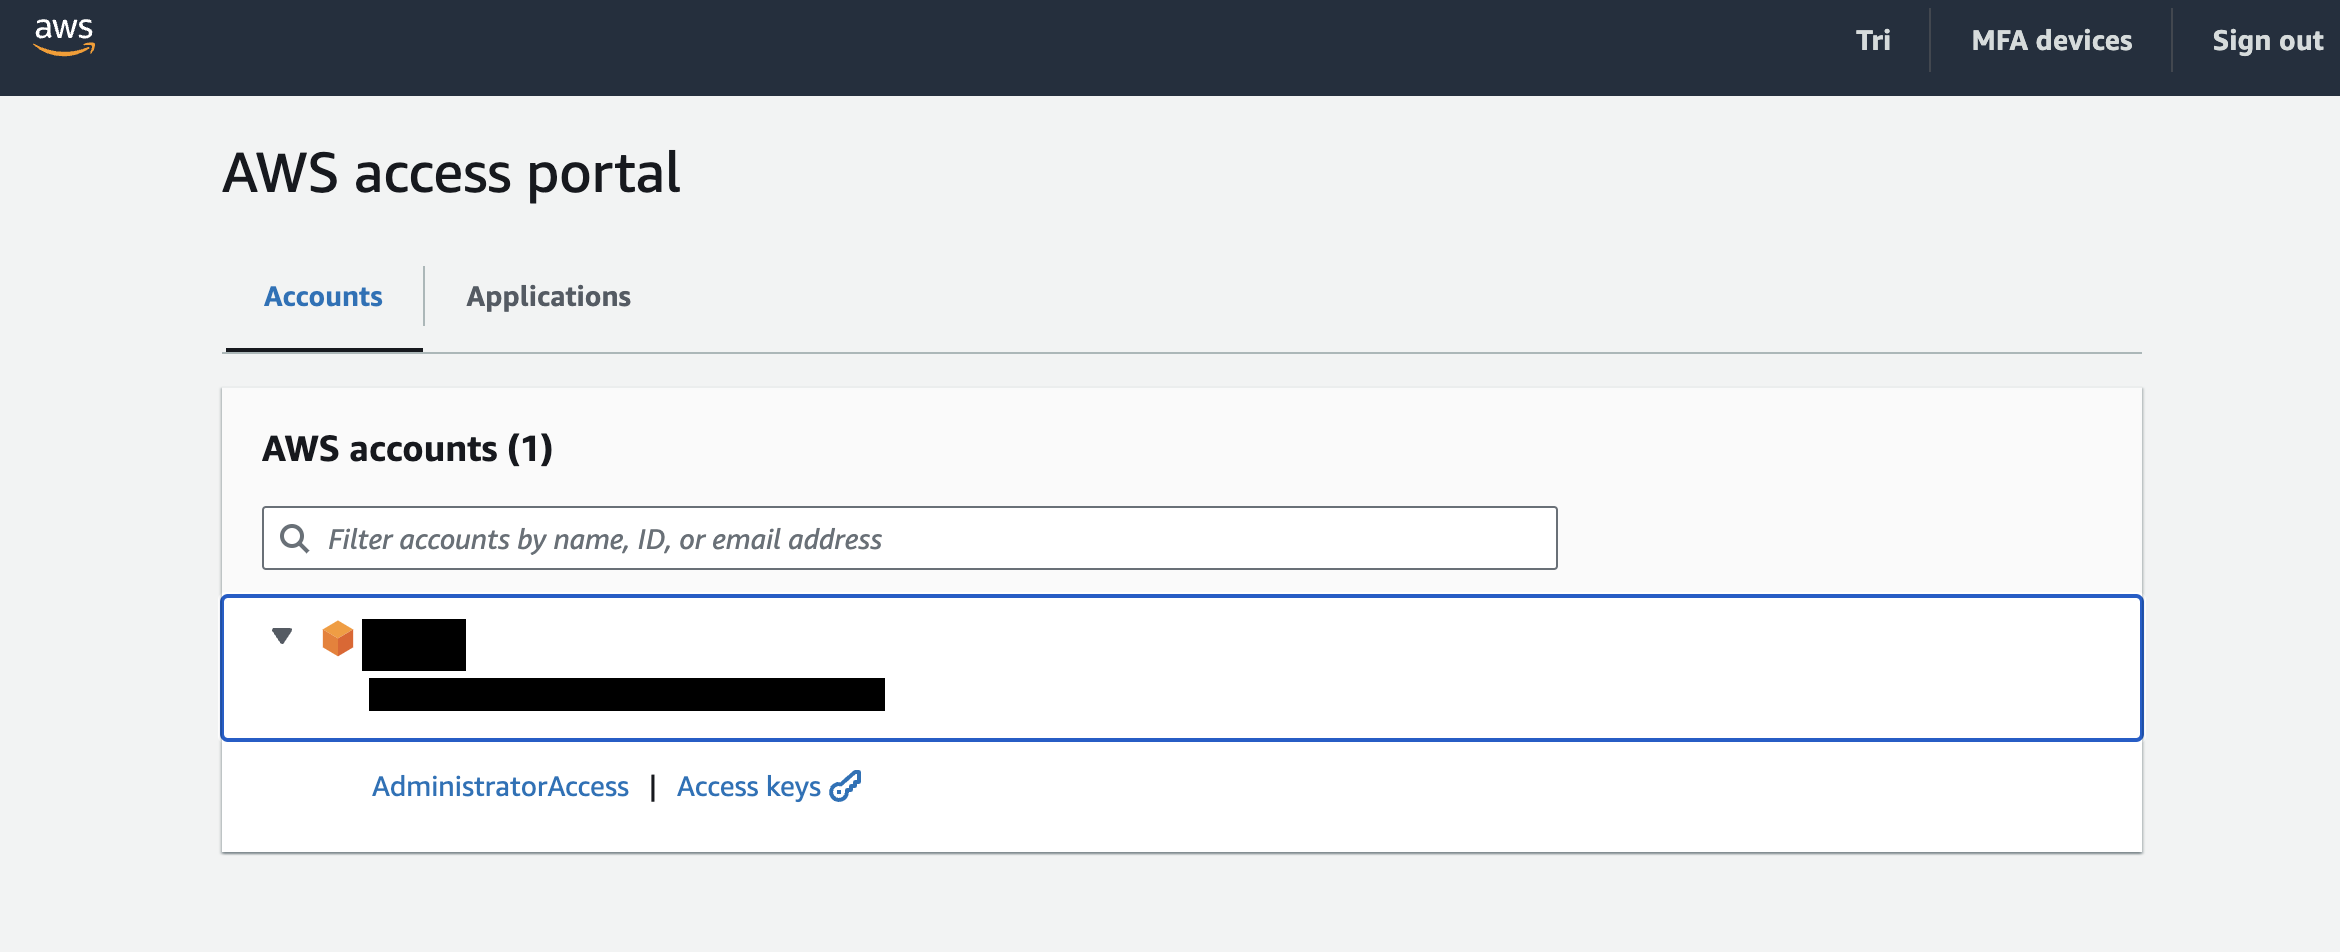Click the Tri user name in header
Image resolution: width=2340 pixels, height=952 pixels.
(1873, 41)
